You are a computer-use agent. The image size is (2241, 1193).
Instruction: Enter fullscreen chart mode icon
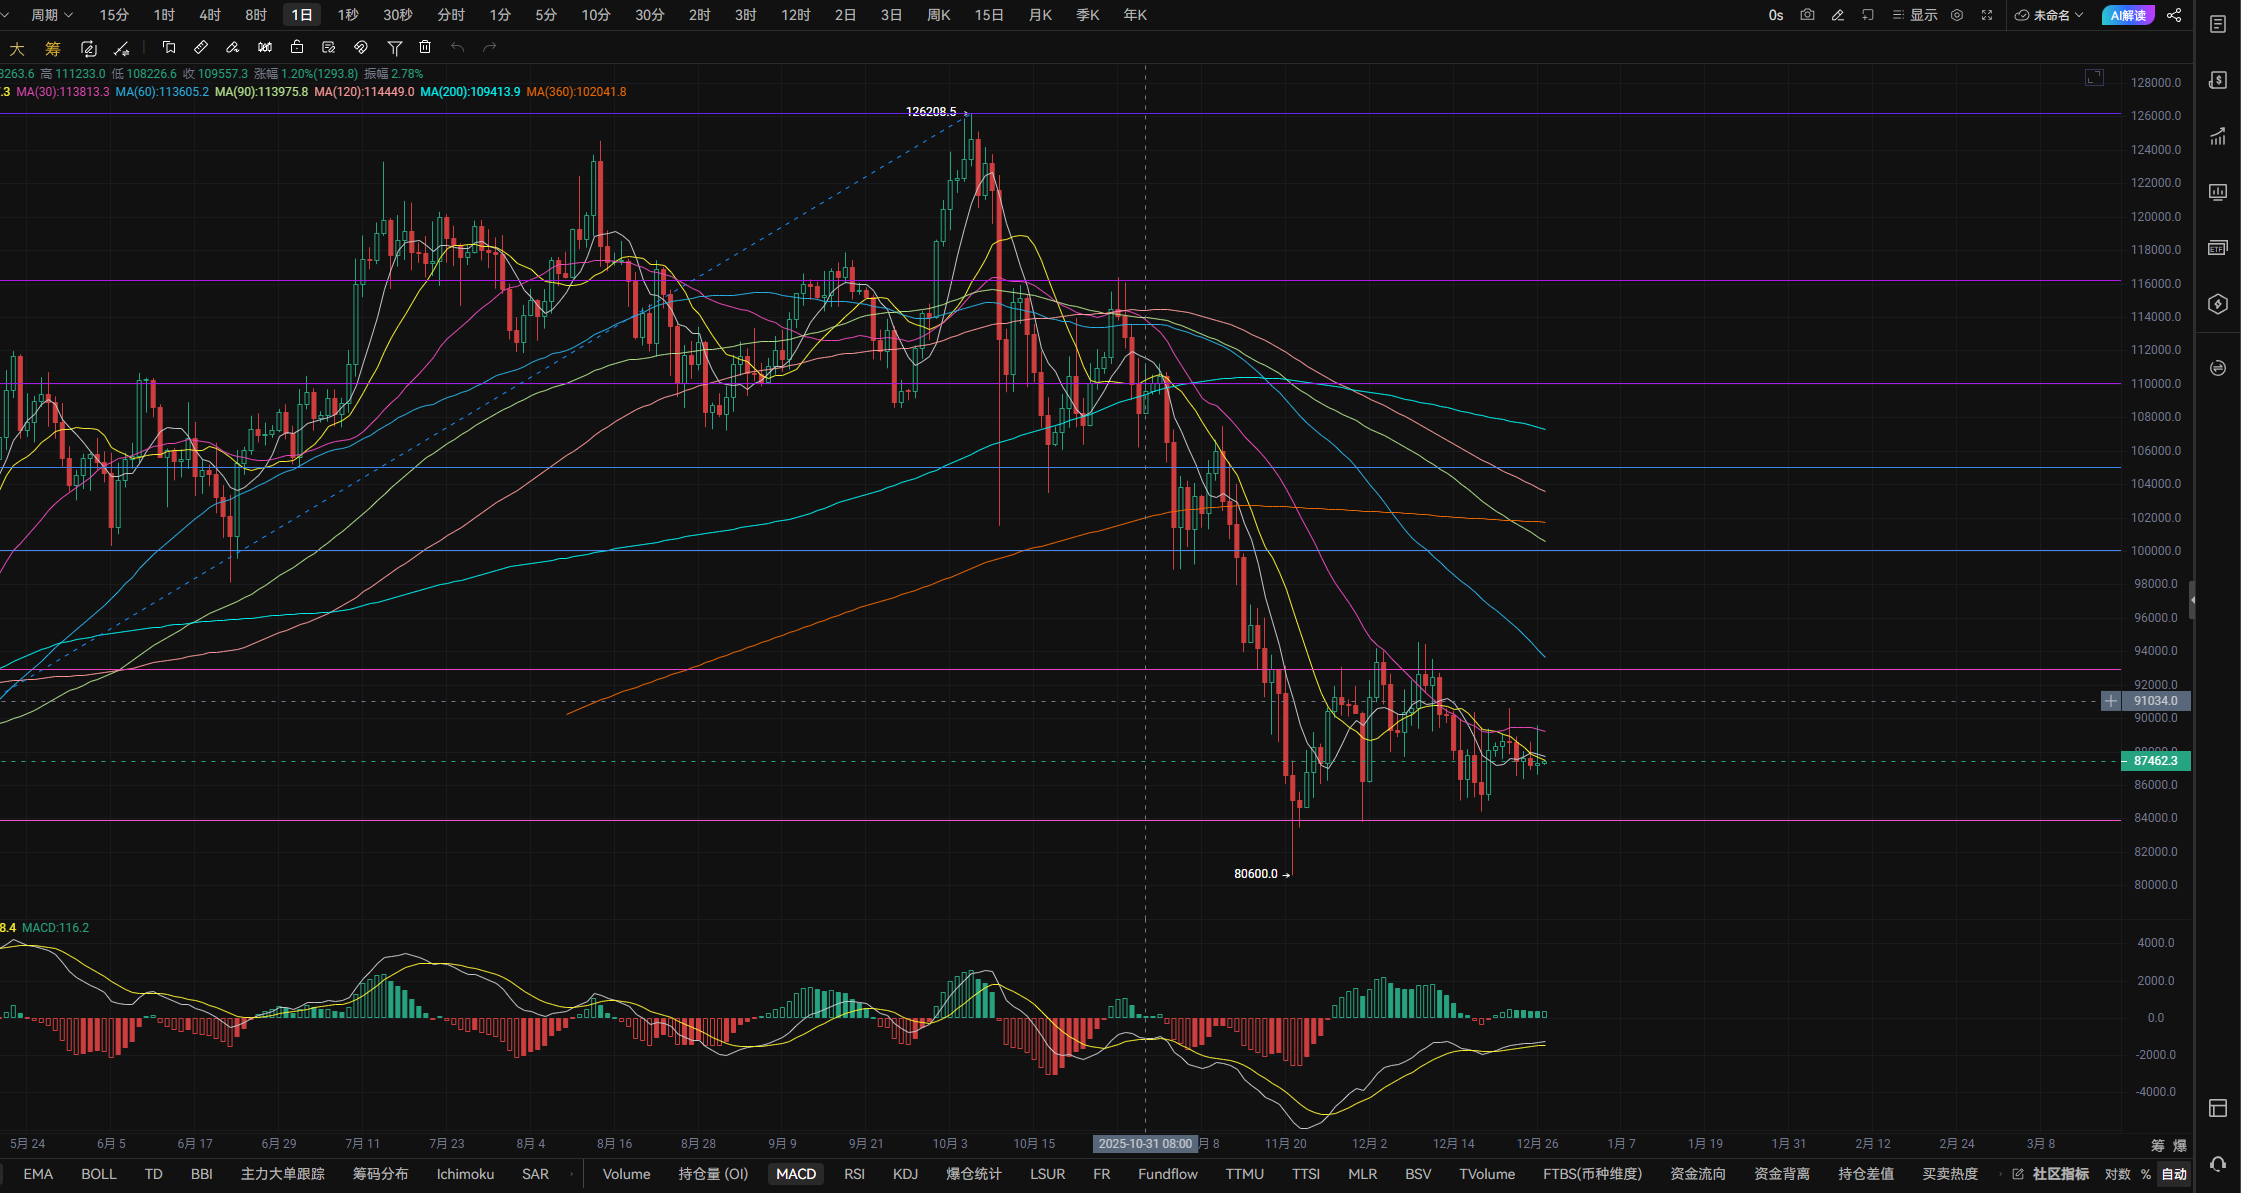(1987, 15)
